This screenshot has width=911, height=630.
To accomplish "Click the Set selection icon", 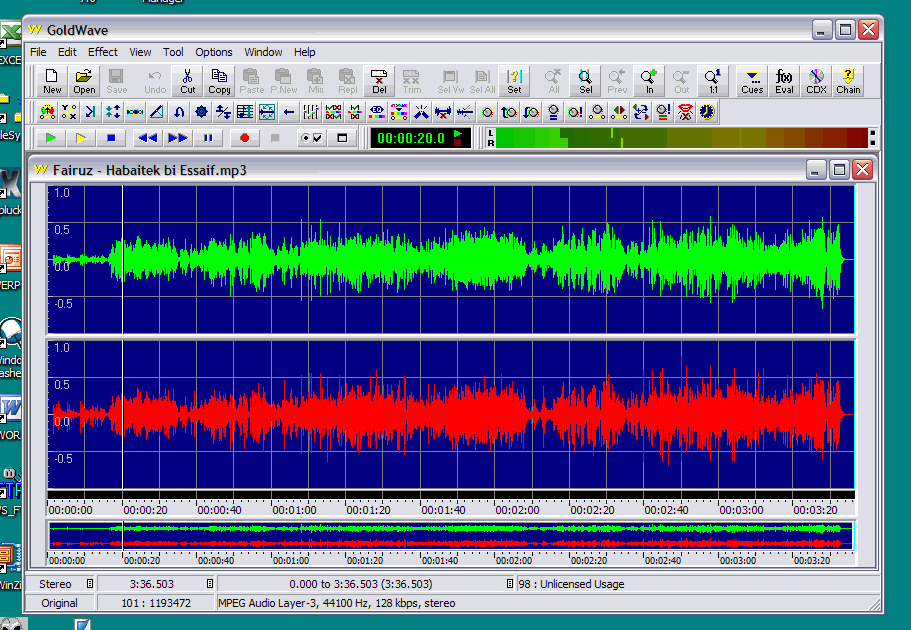I will click(514, 81).
